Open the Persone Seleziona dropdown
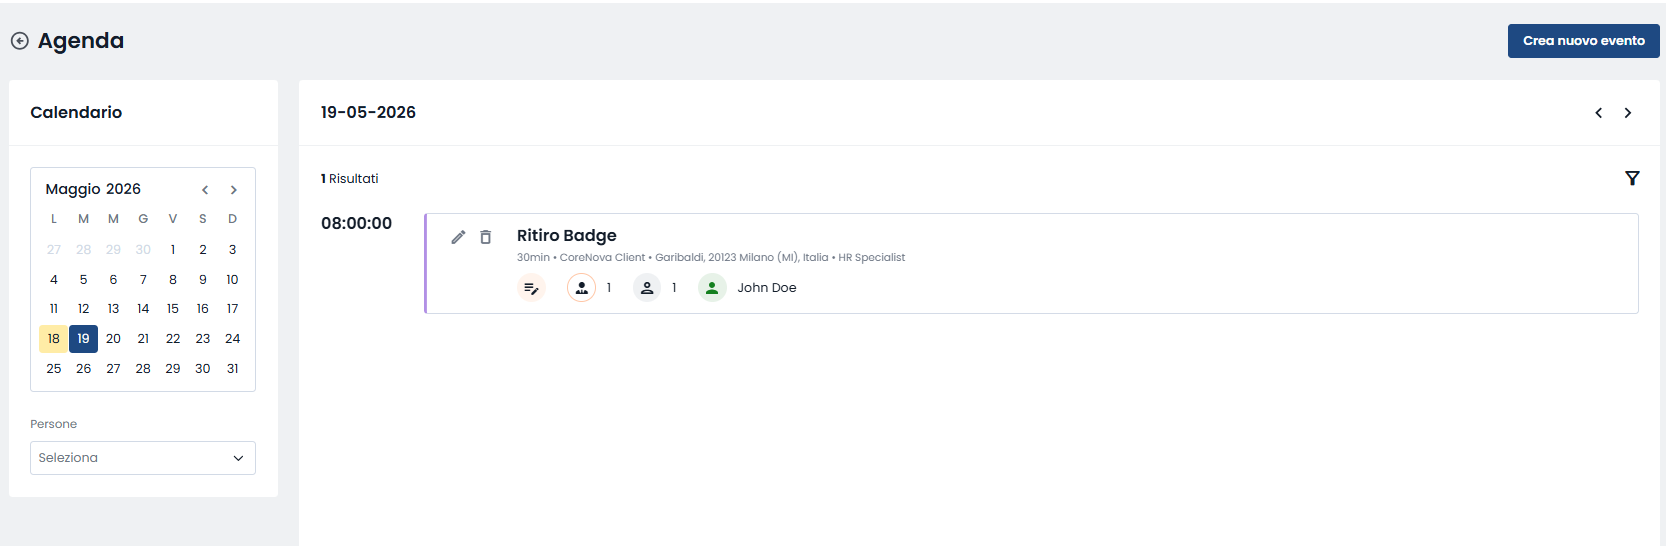This screenshot has height=546, width=1666. [x=143, y=458]
